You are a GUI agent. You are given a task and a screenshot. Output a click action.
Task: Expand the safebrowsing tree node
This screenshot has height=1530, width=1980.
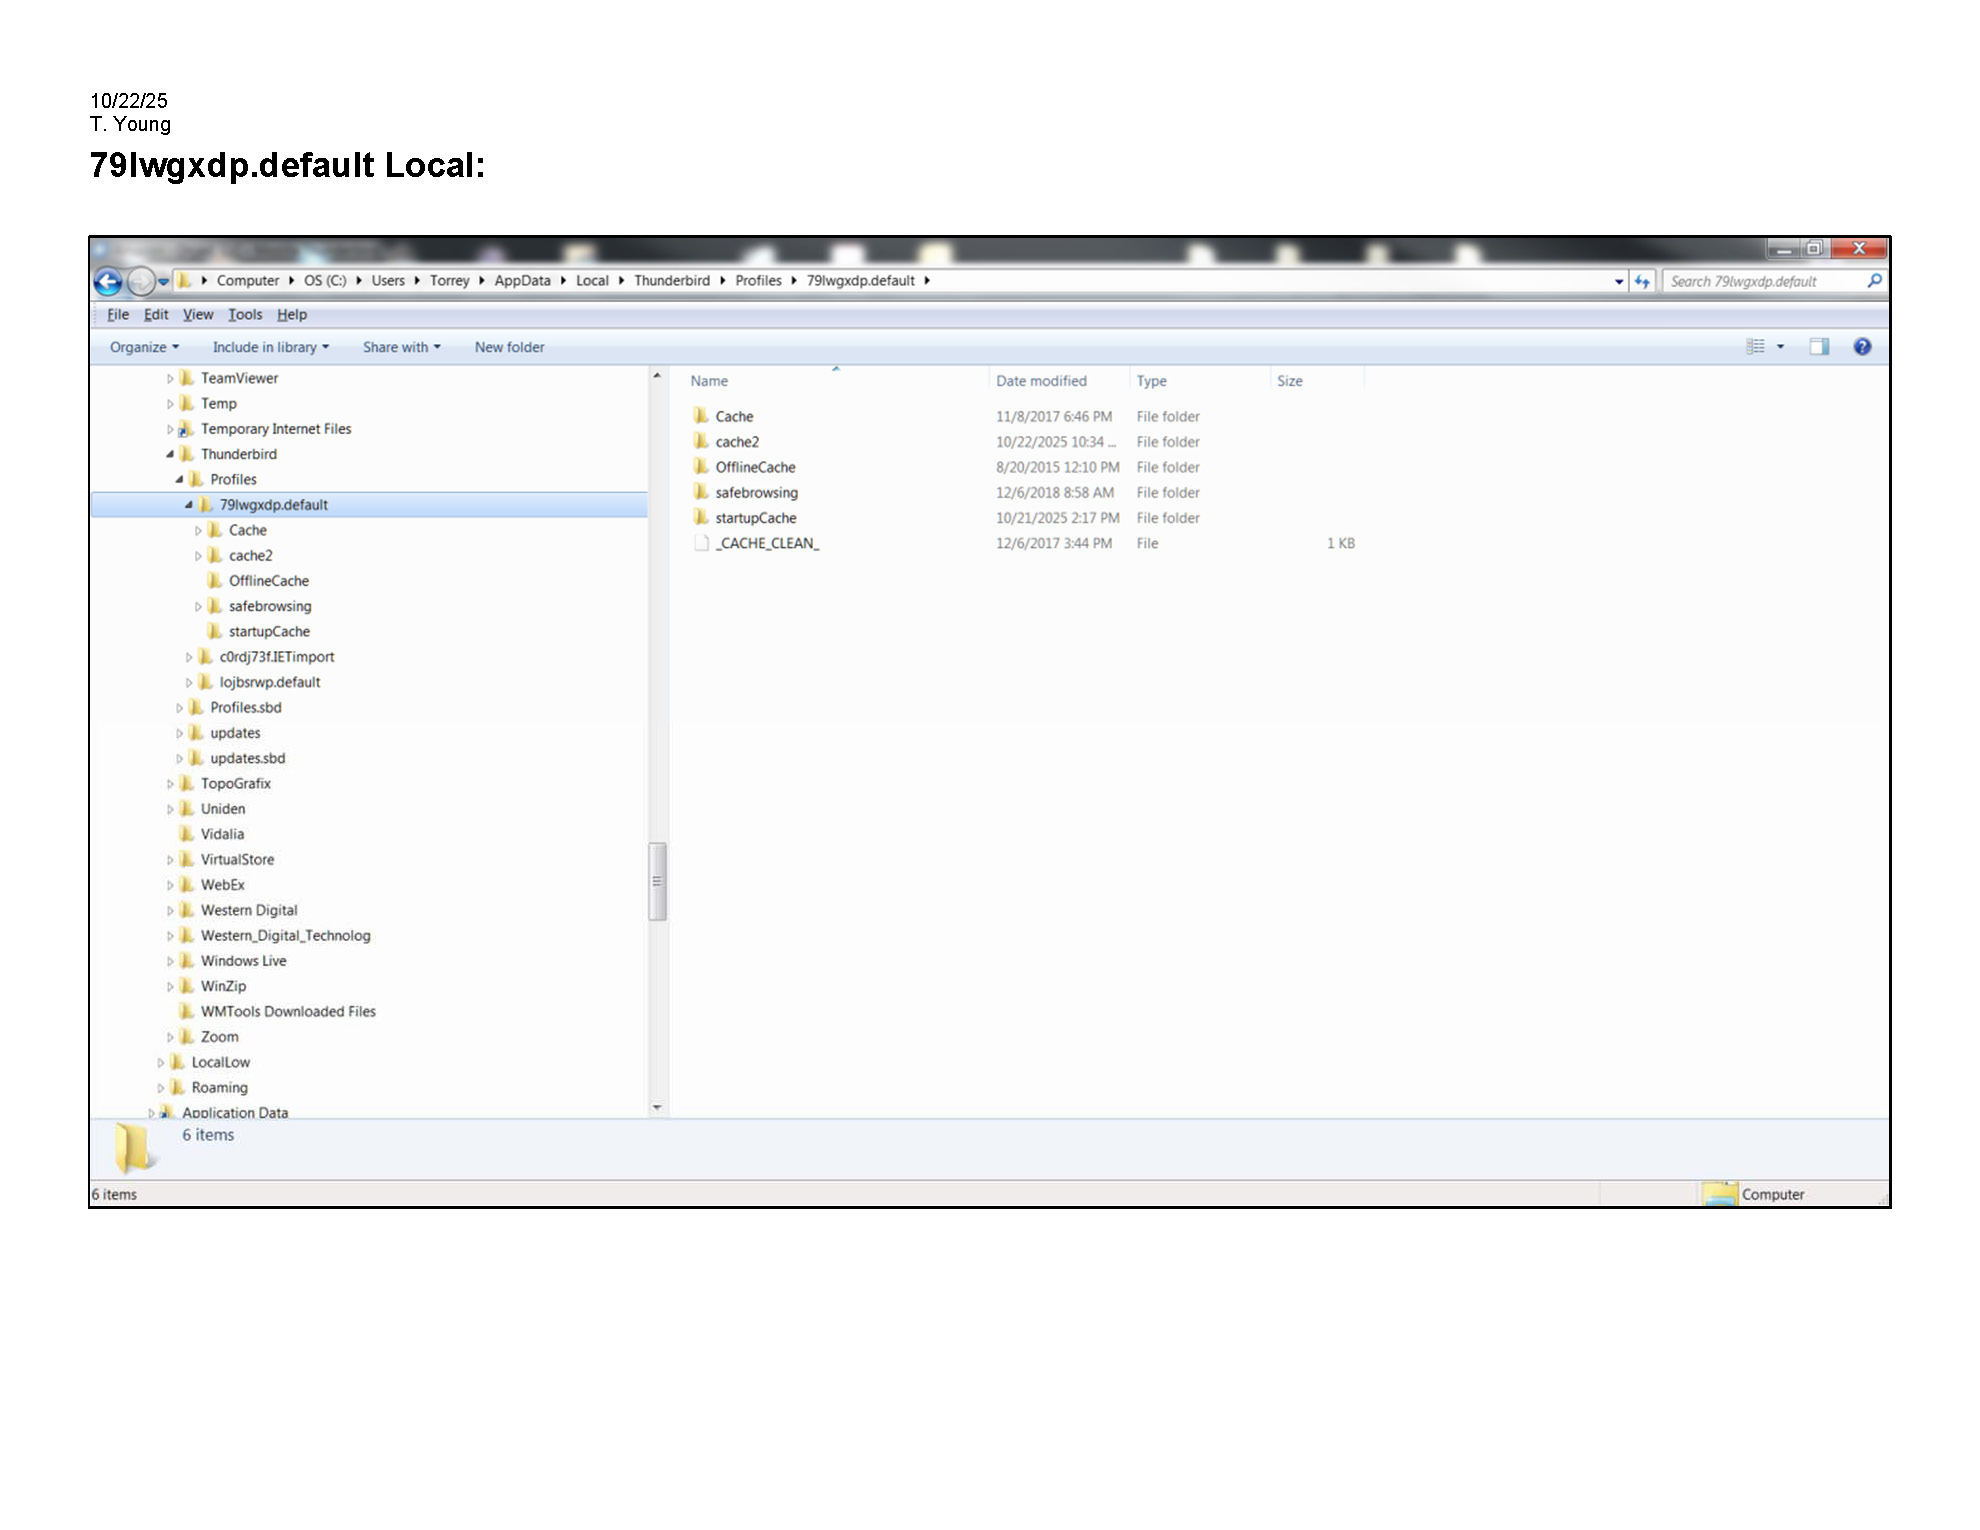(x=198, y=607)
